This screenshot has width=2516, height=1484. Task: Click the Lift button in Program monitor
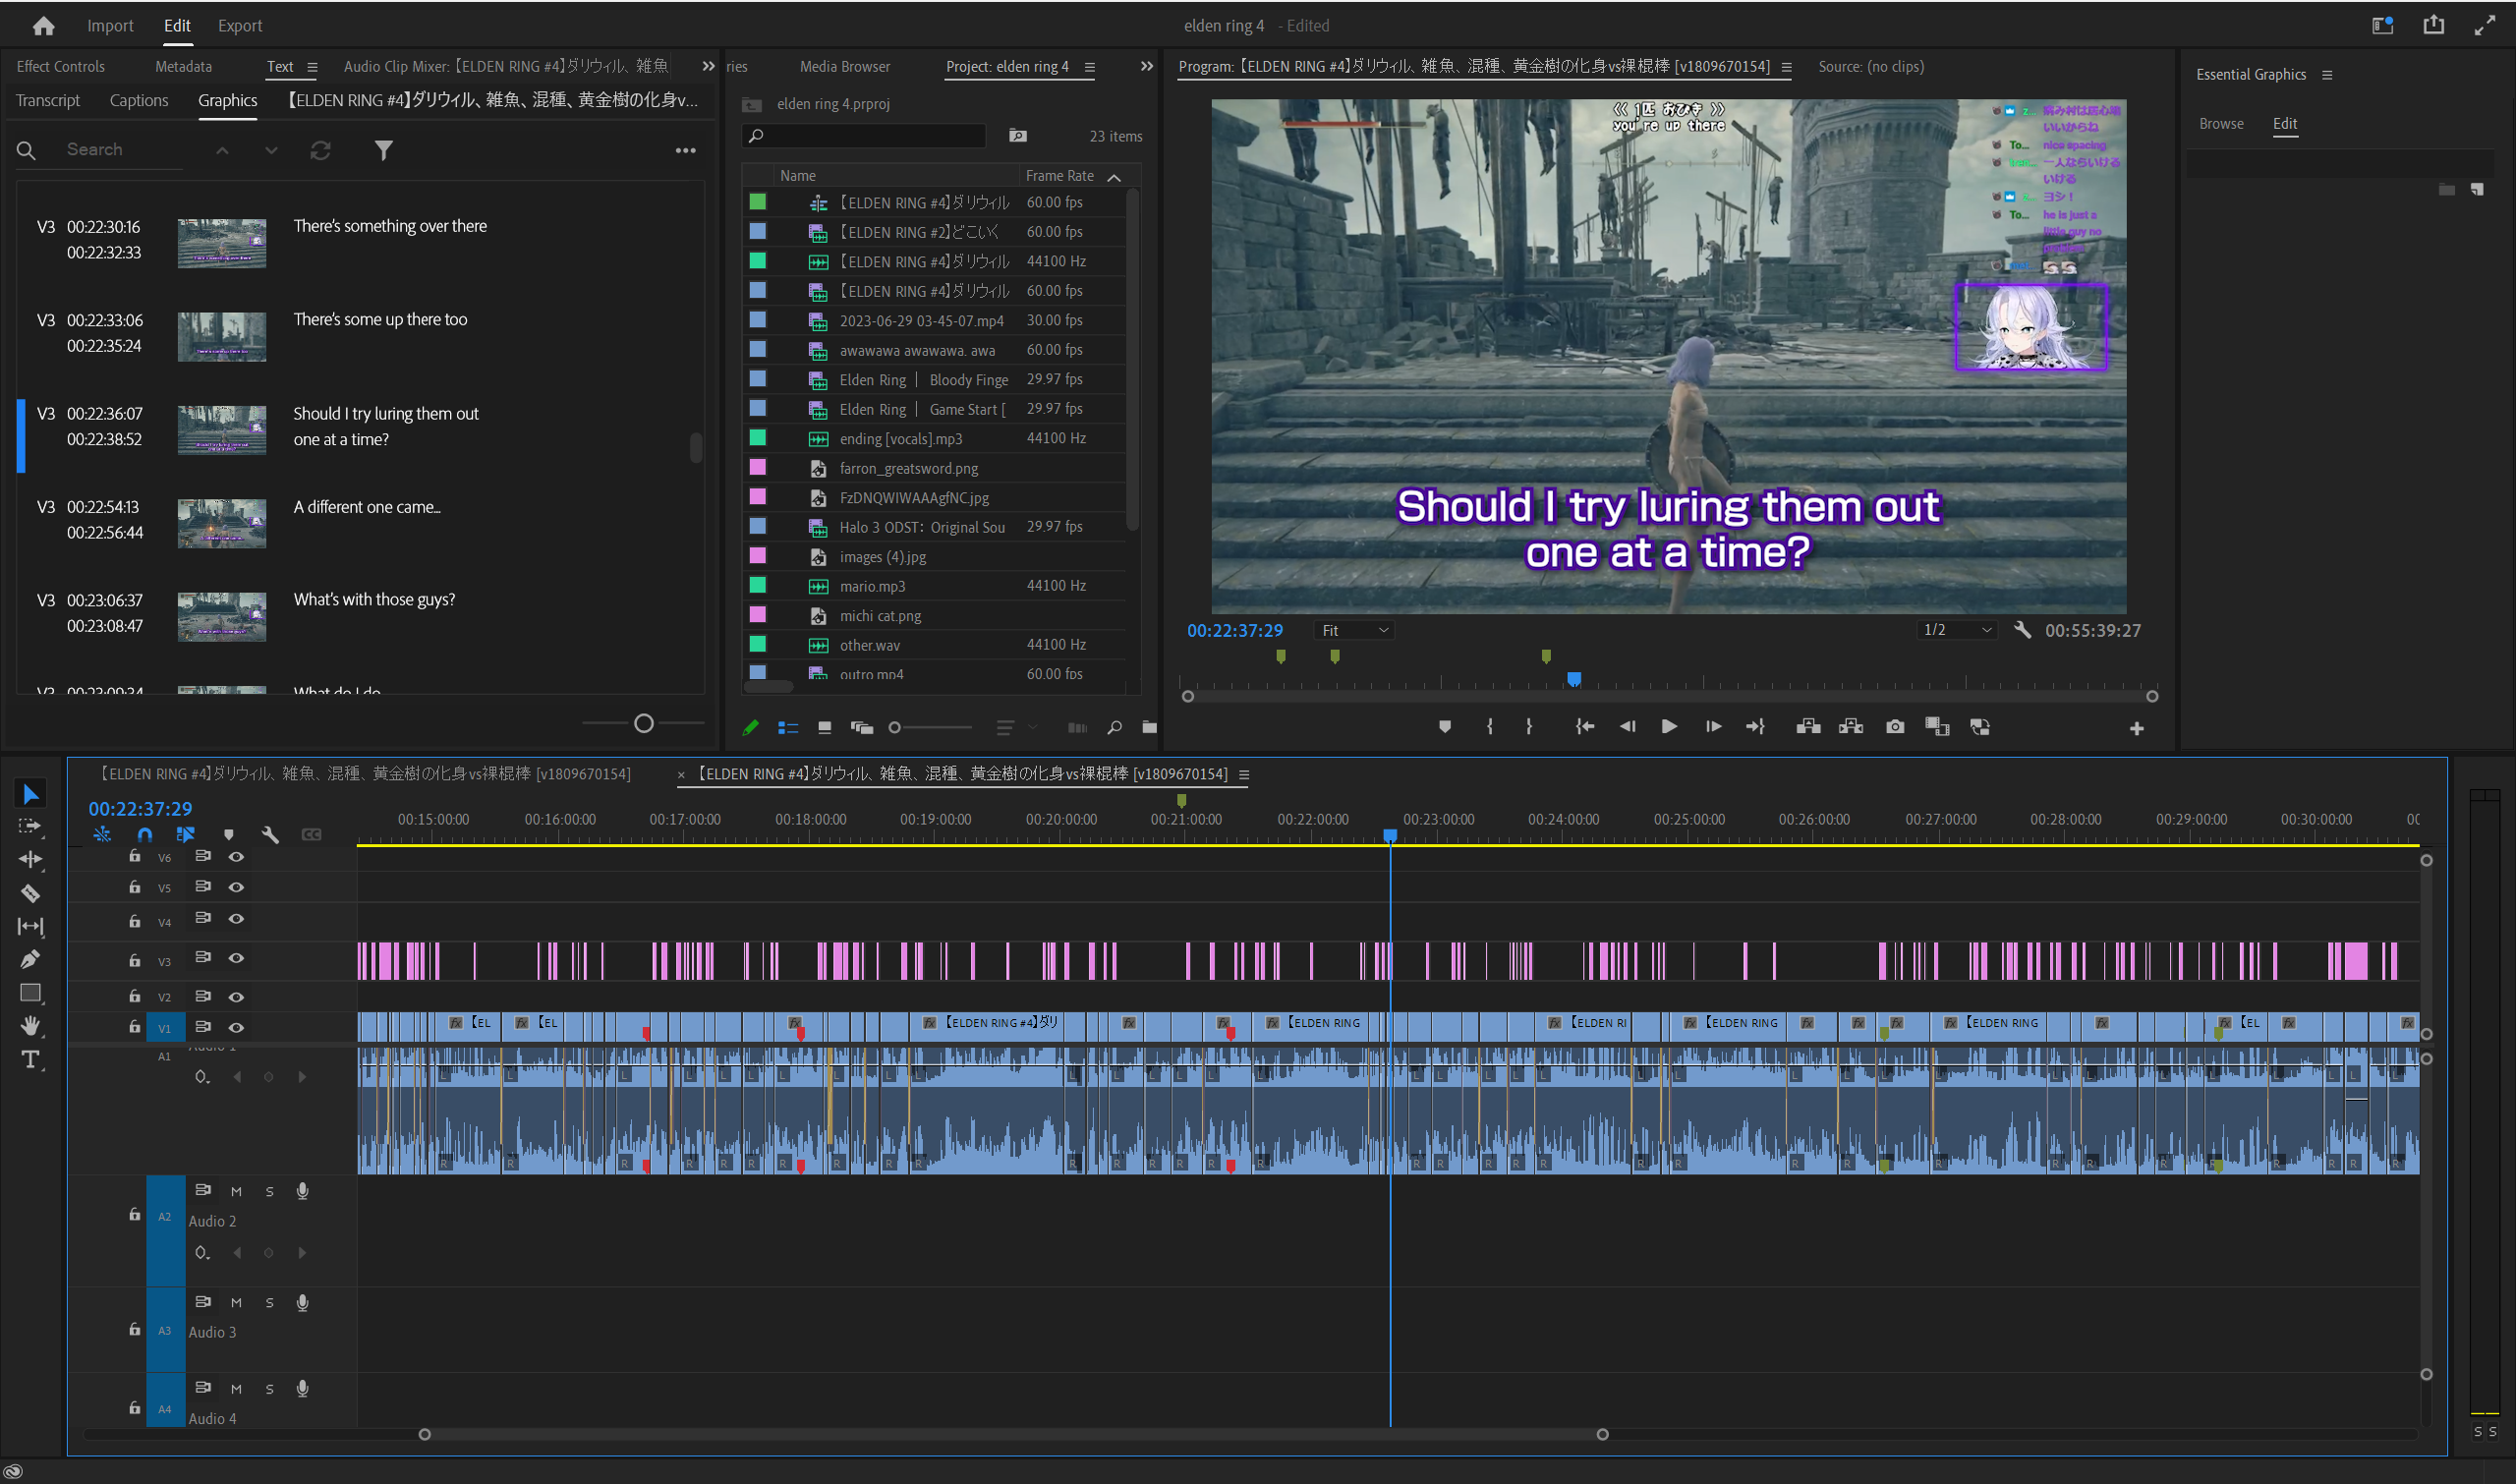coord(1808,727)
